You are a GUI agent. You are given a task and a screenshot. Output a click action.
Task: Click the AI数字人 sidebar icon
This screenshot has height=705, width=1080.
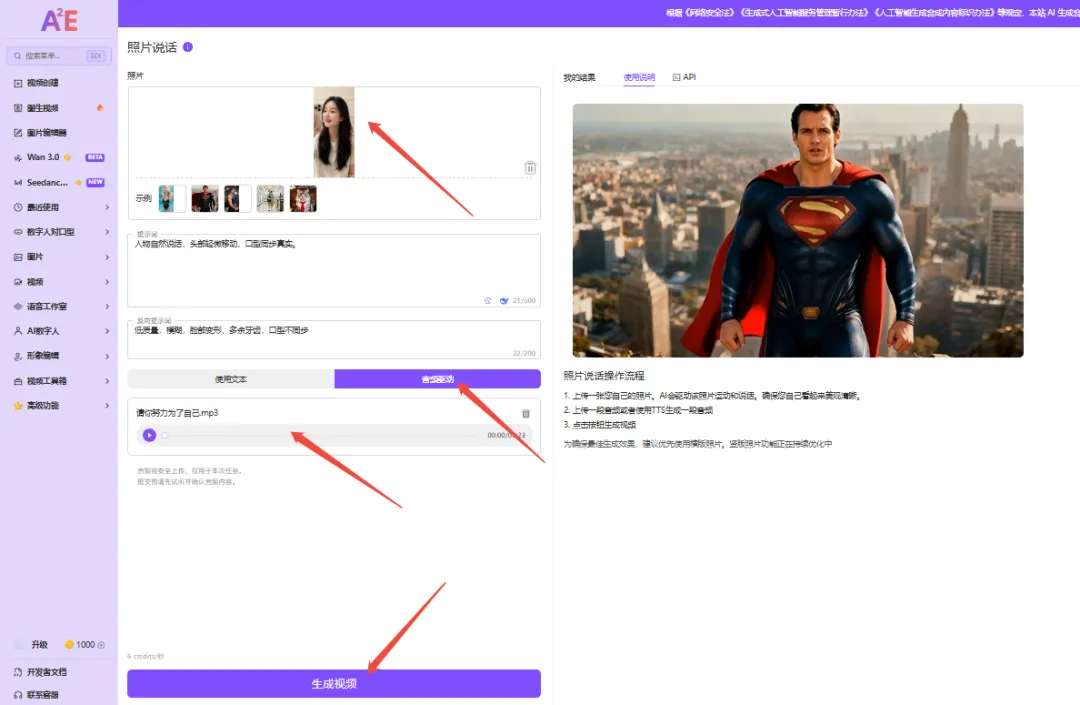18,331
